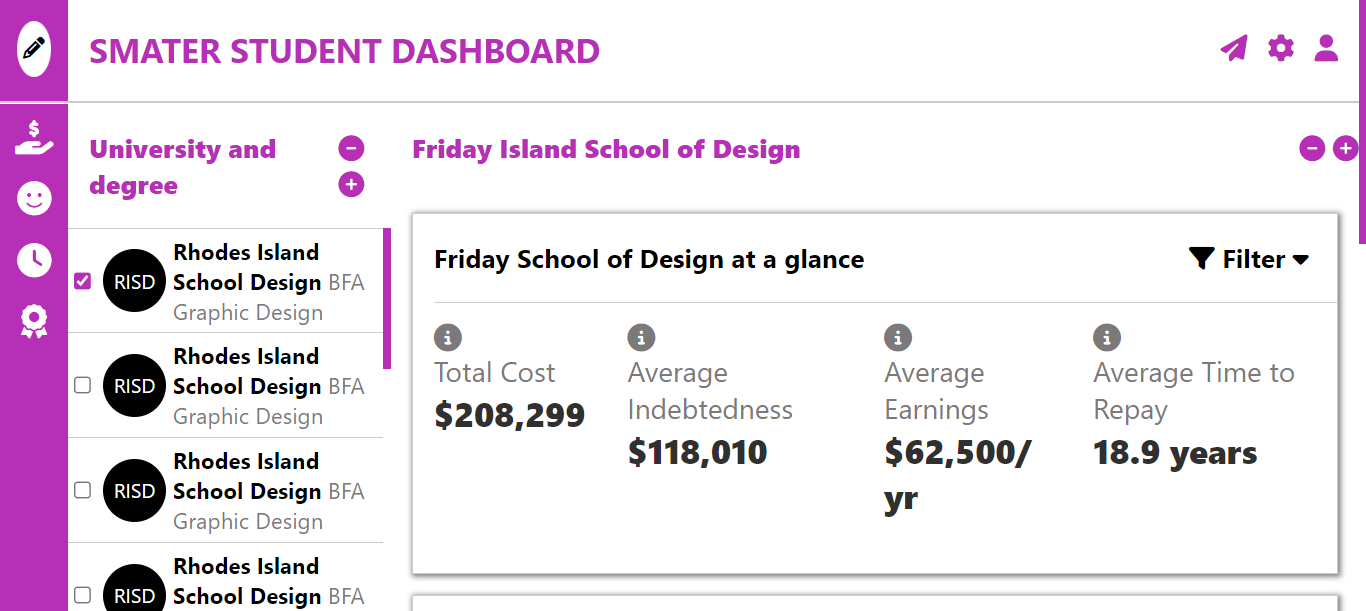The height and width of the screenshot is (611, 1366).
Task: Send via the paper plane icon
Action: 1234,48
